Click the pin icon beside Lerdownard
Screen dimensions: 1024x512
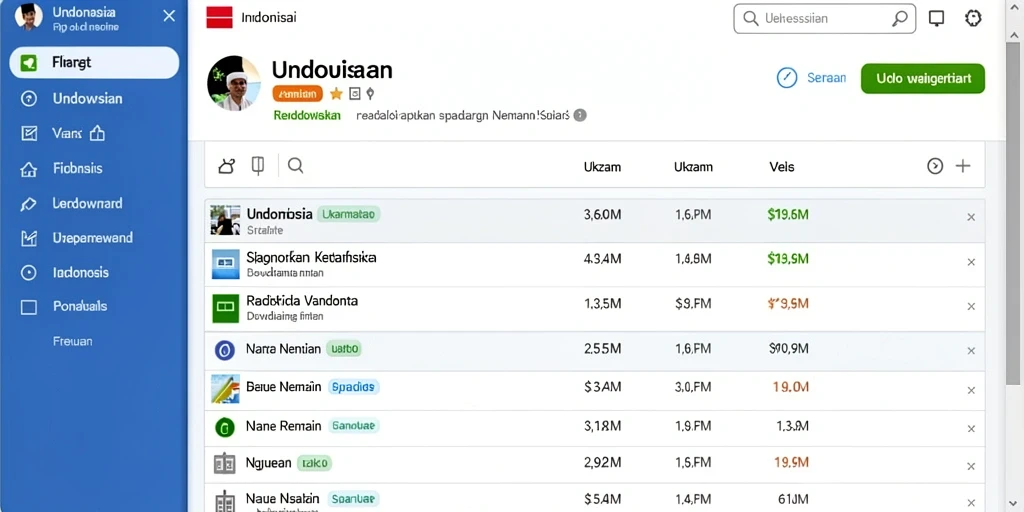(29, 204)
